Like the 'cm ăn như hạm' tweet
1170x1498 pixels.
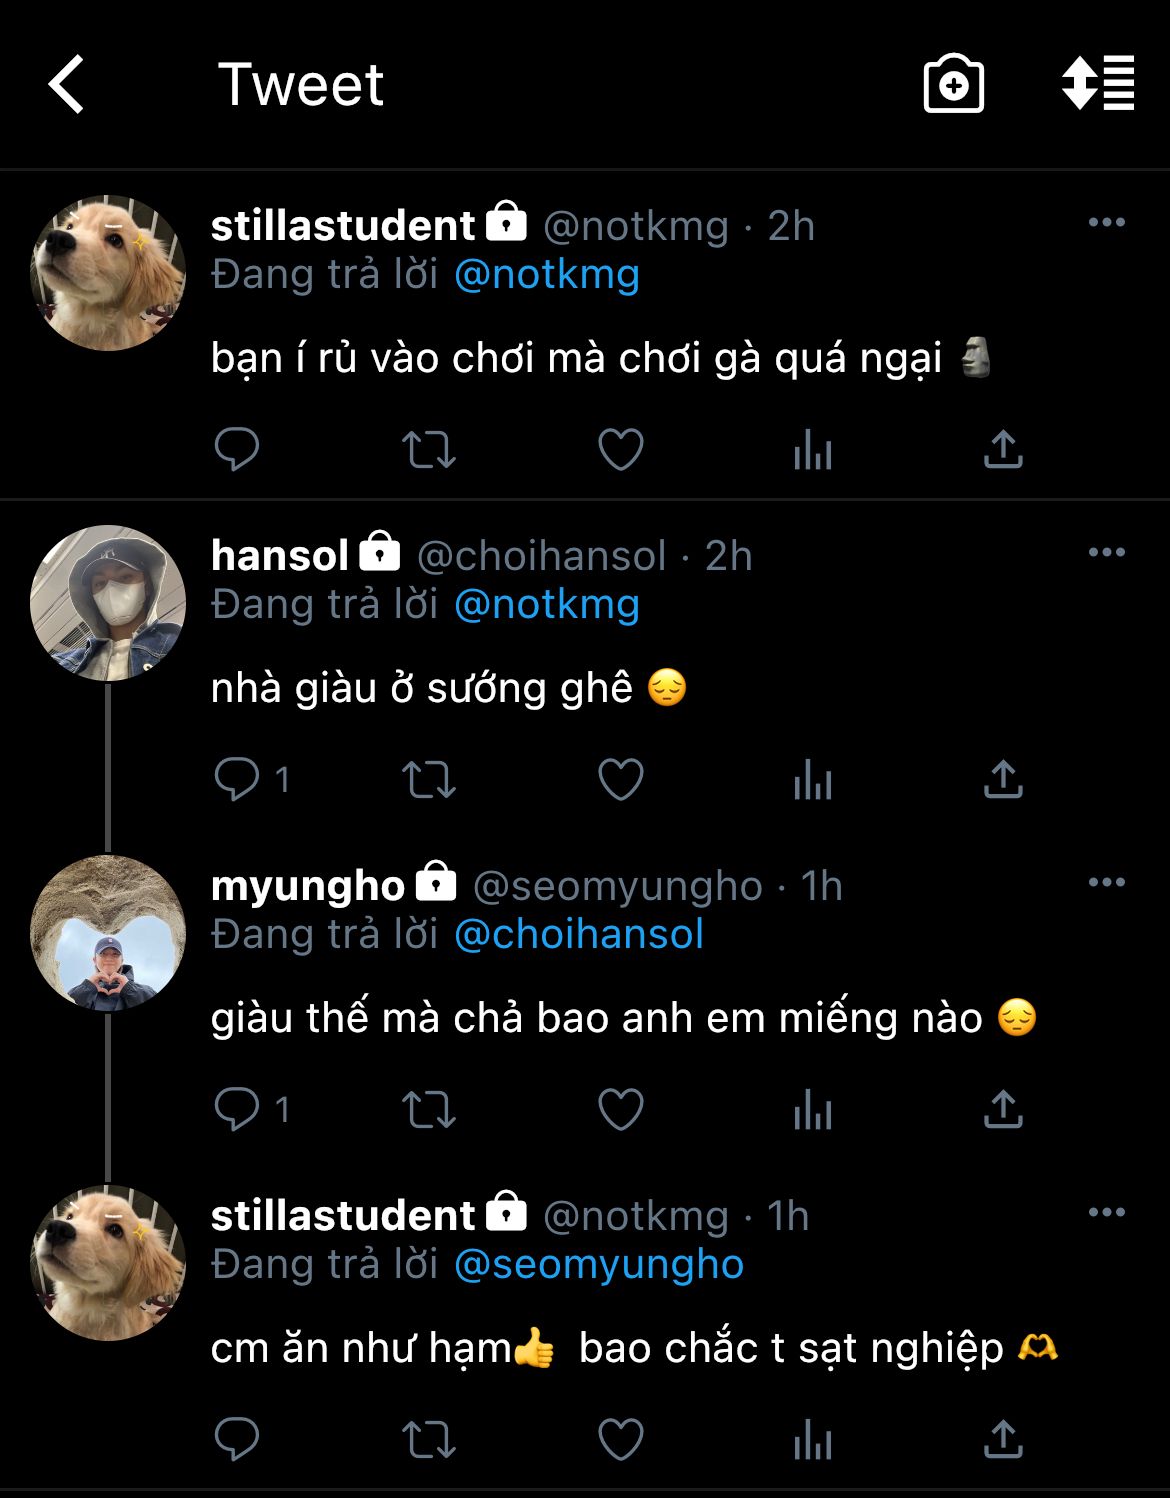click(620, 1440)
